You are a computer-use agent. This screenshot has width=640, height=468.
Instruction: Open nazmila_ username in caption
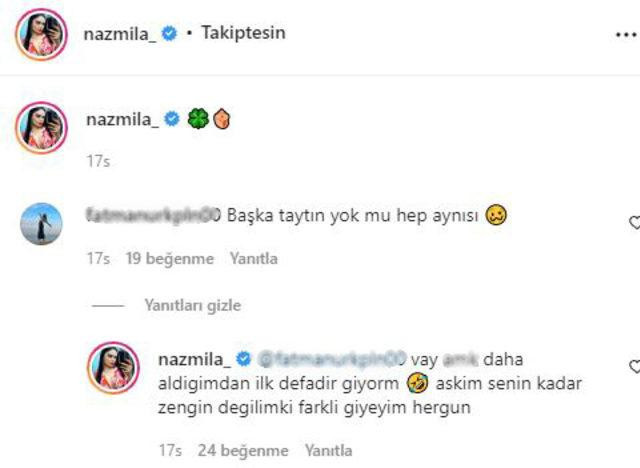[123, 120]
